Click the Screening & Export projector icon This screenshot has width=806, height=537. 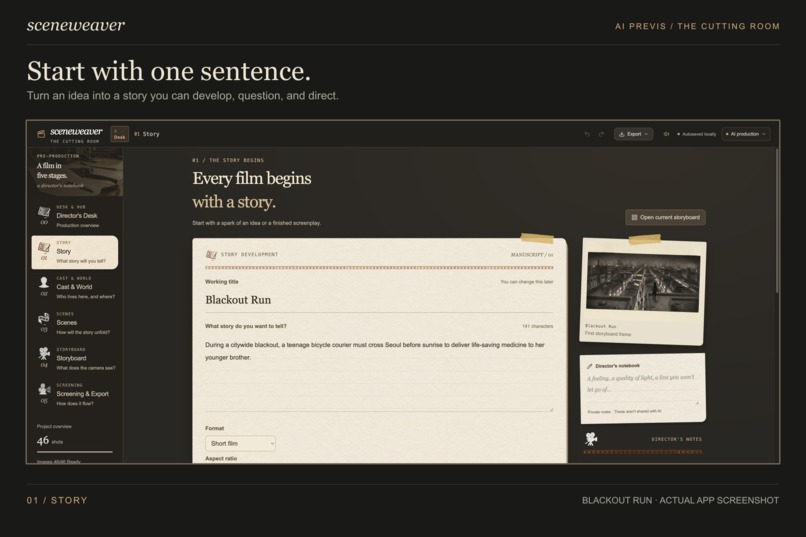click(44, 389)
